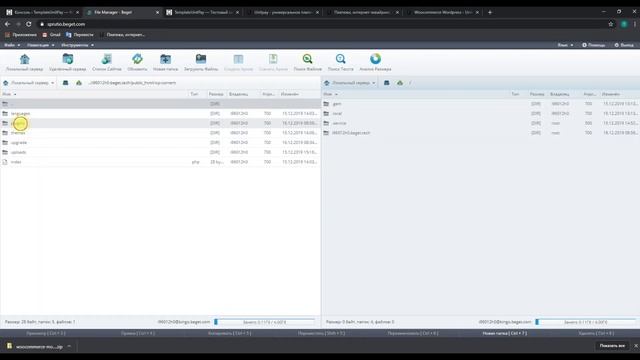640x360 pixels.
Task: Bookmark the page with the star icon
Action: (x=611, y=24)
